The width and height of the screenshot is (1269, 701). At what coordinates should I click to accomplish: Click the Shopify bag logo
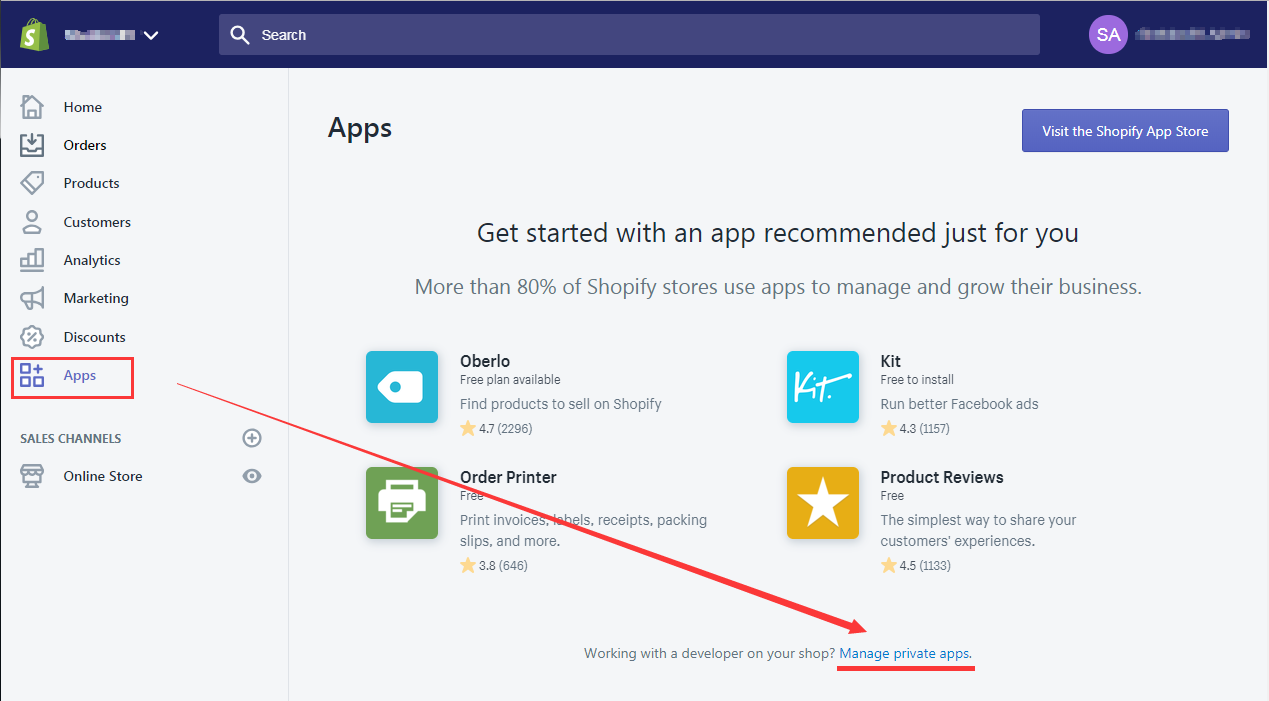pos(35,35)
